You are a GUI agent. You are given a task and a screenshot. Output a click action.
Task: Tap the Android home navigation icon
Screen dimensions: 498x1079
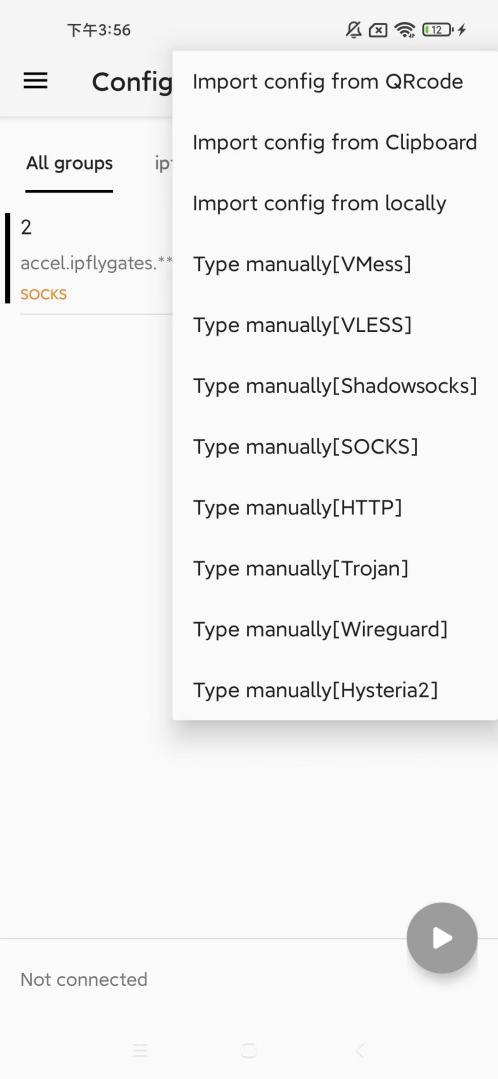point(249,1050)
